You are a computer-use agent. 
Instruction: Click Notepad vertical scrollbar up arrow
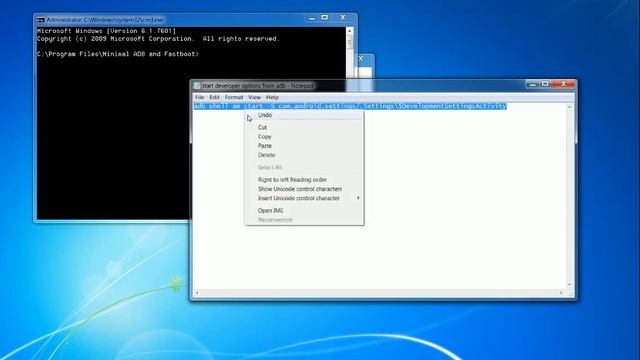569,107
